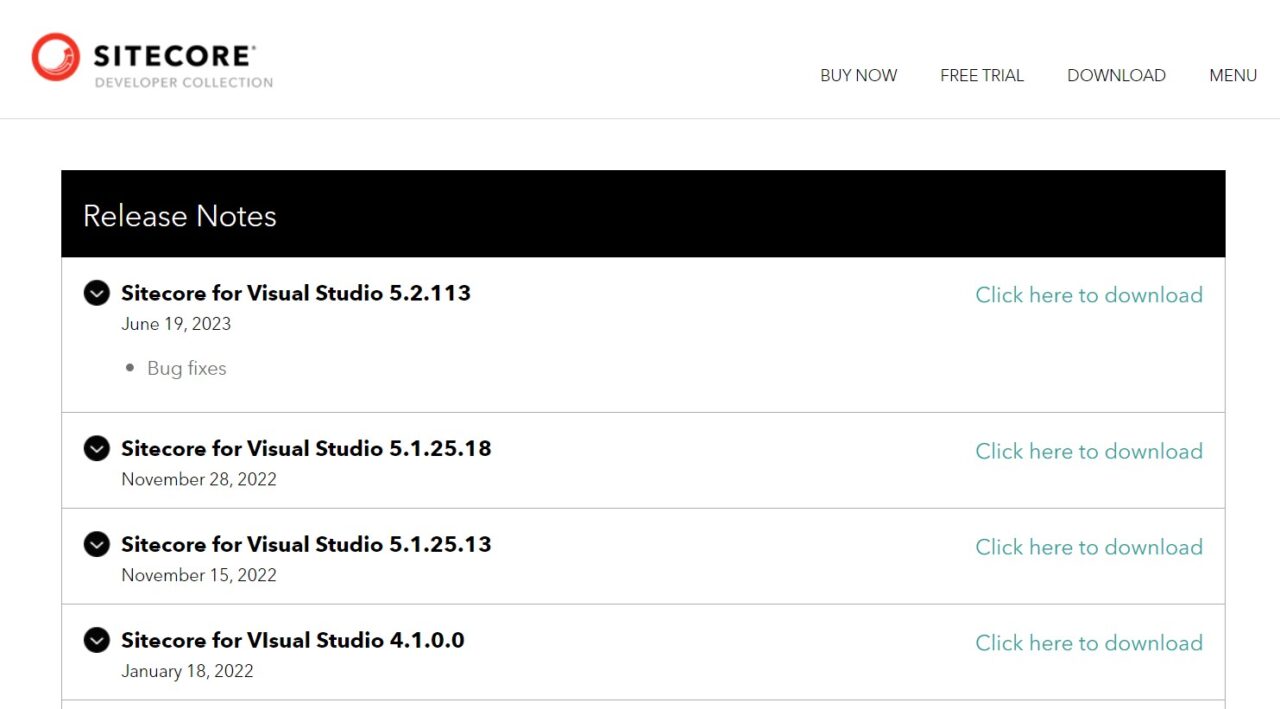Go to the FREE TRIAL page
This screenshot has height=709, width=1280.
coord(981,75)
